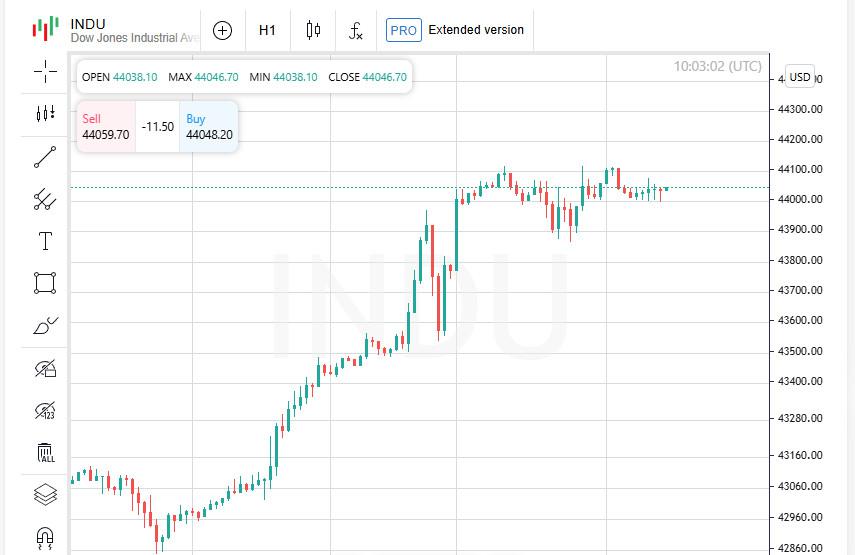This screenshot has height=555, width=855.
Task: Open the H1 timeframe selector
Action: [267, 31]
